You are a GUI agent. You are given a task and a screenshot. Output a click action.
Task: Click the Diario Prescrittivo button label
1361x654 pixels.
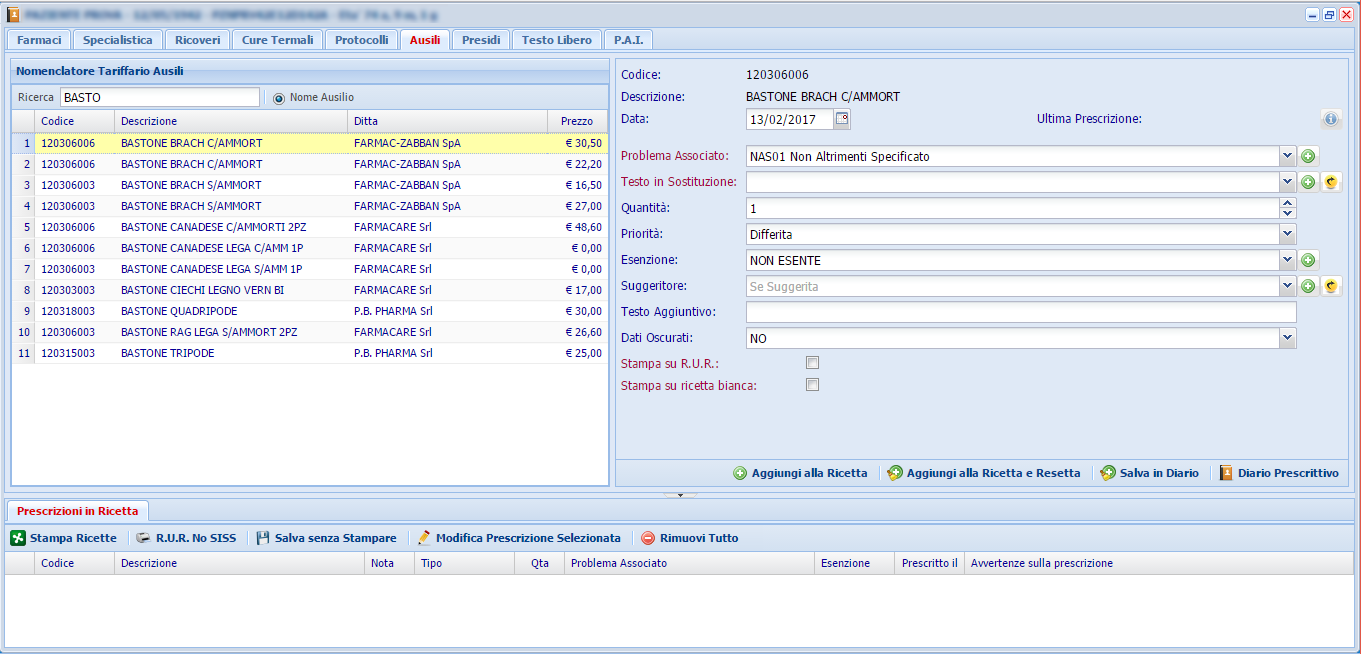(x=1288, y=473)
